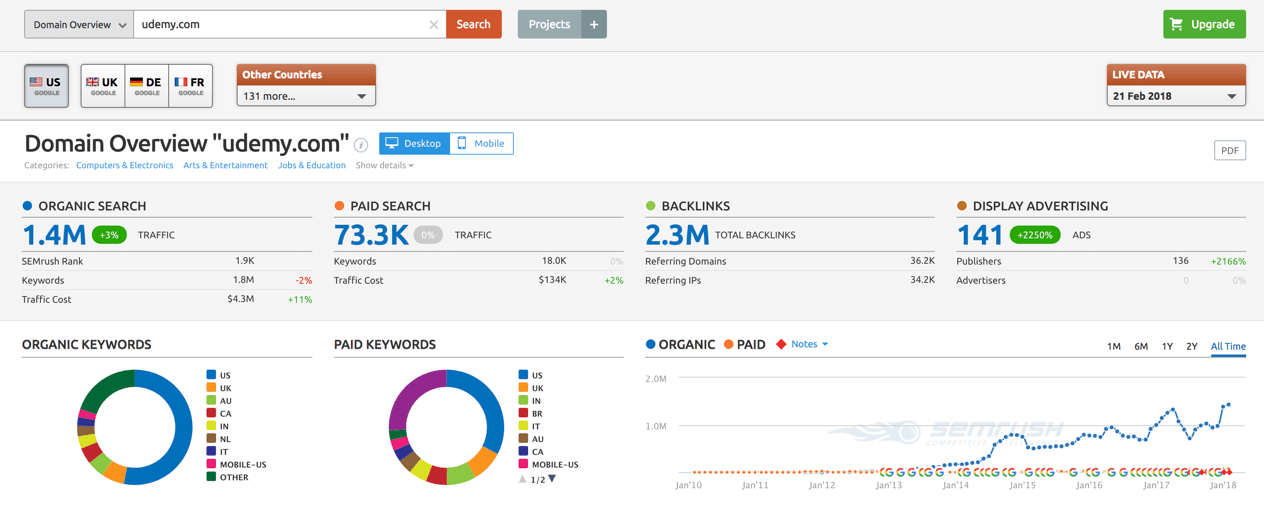Select the US Google flag database
Image resolution: width=1264 pixels, height=514 pixels.
click(46, 86)
